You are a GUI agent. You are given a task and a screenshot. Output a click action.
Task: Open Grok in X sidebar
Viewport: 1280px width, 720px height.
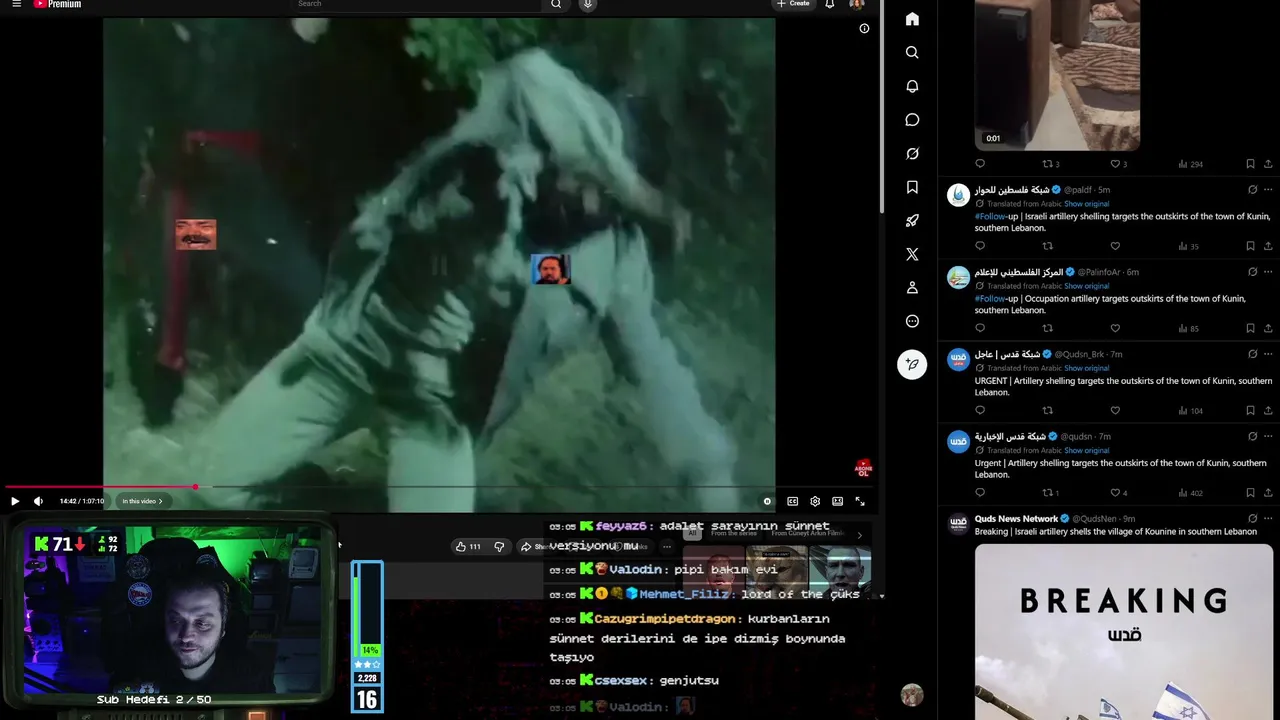(912, 153)
